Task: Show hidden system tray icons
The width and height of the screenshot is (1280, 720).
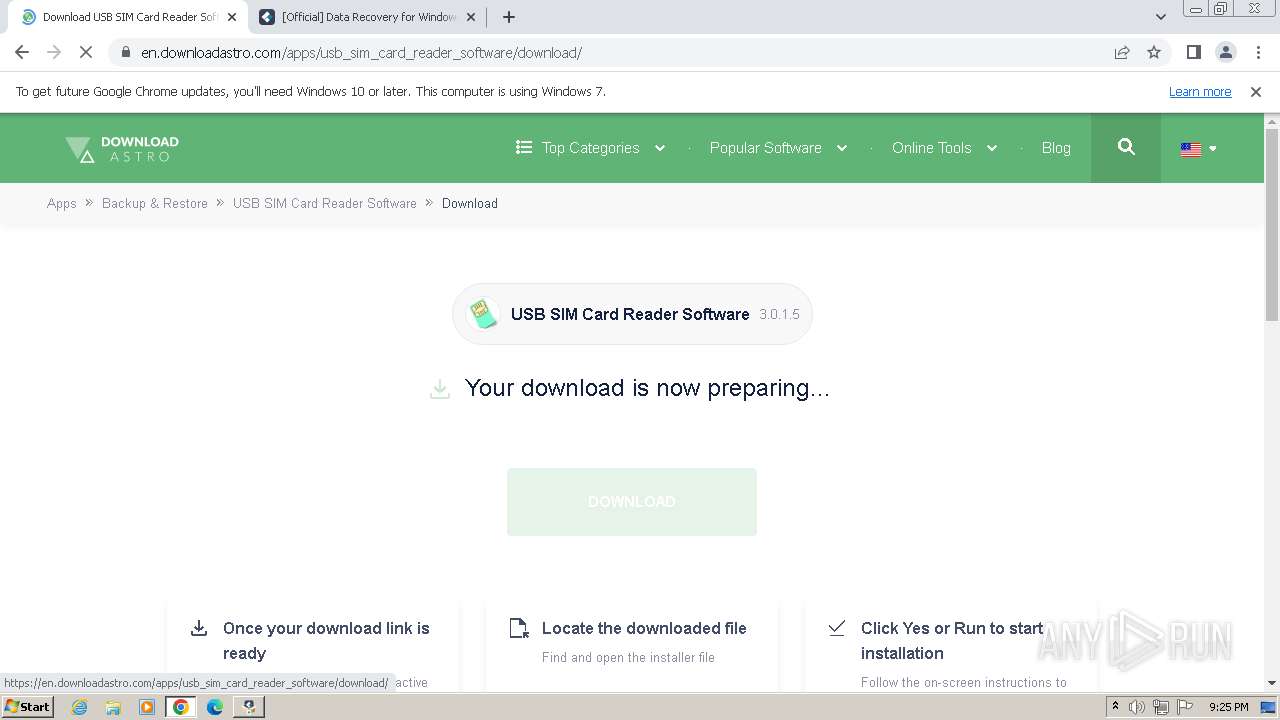Action: [x=1115, y=707]
